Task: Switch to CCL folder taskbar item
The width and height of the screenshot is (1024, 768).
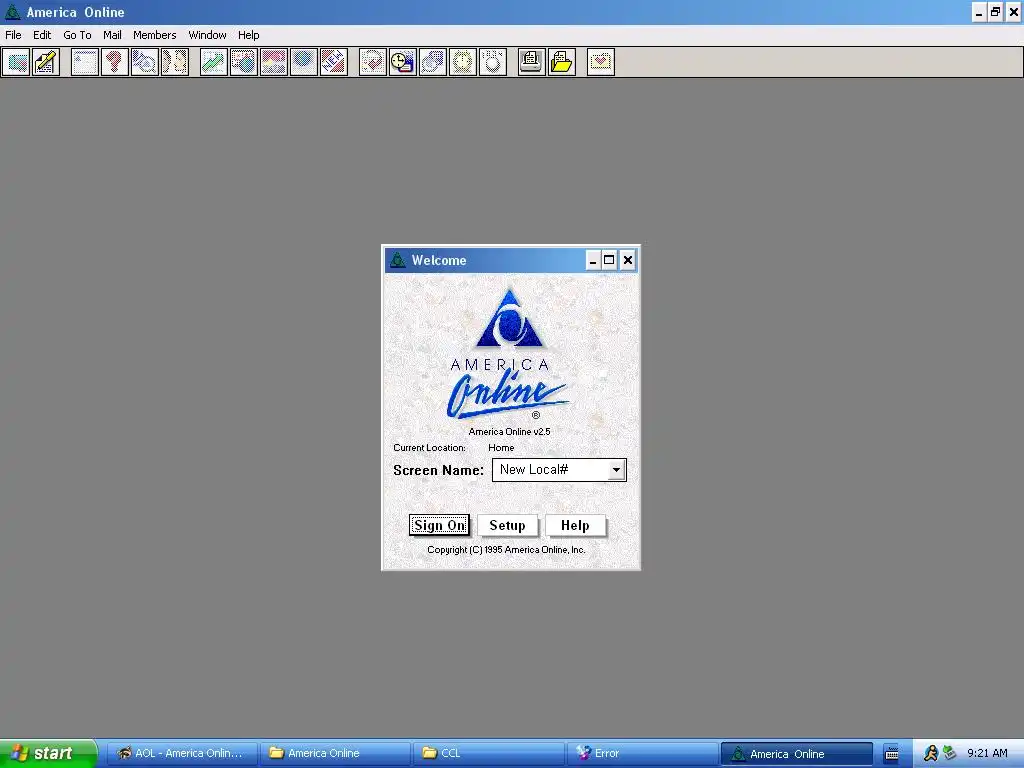Action: point(488,754)
